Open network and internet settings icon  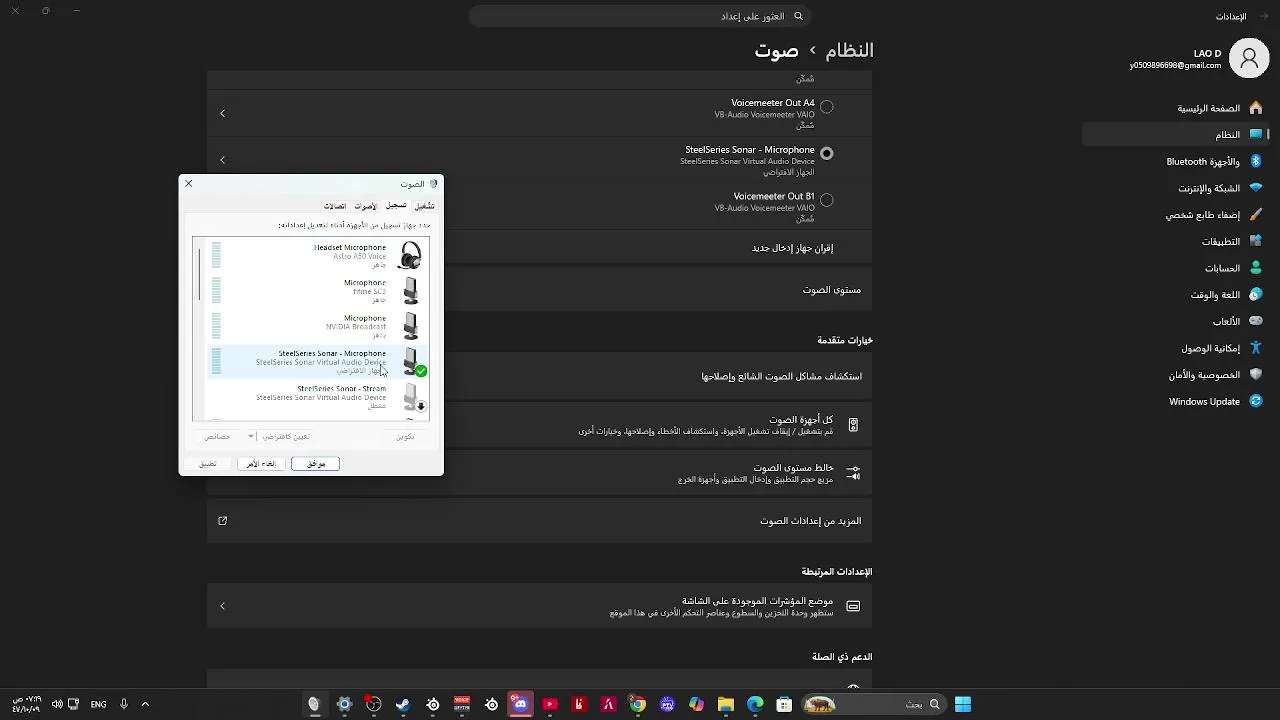1256,188
